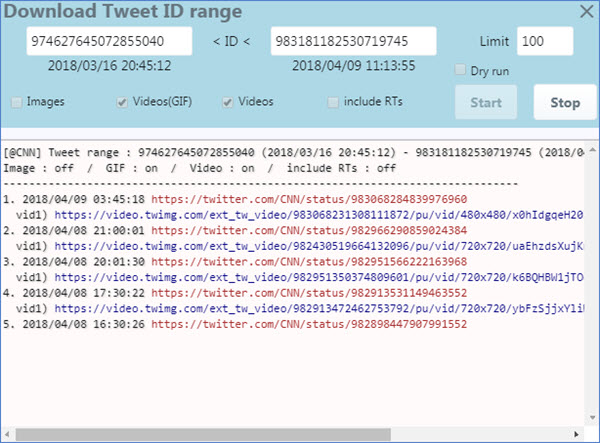The height and width of the screenshot is (443, 600).
Task: Click the start date text 2018/03/16 20:45:12
Action: pos(109,66)
